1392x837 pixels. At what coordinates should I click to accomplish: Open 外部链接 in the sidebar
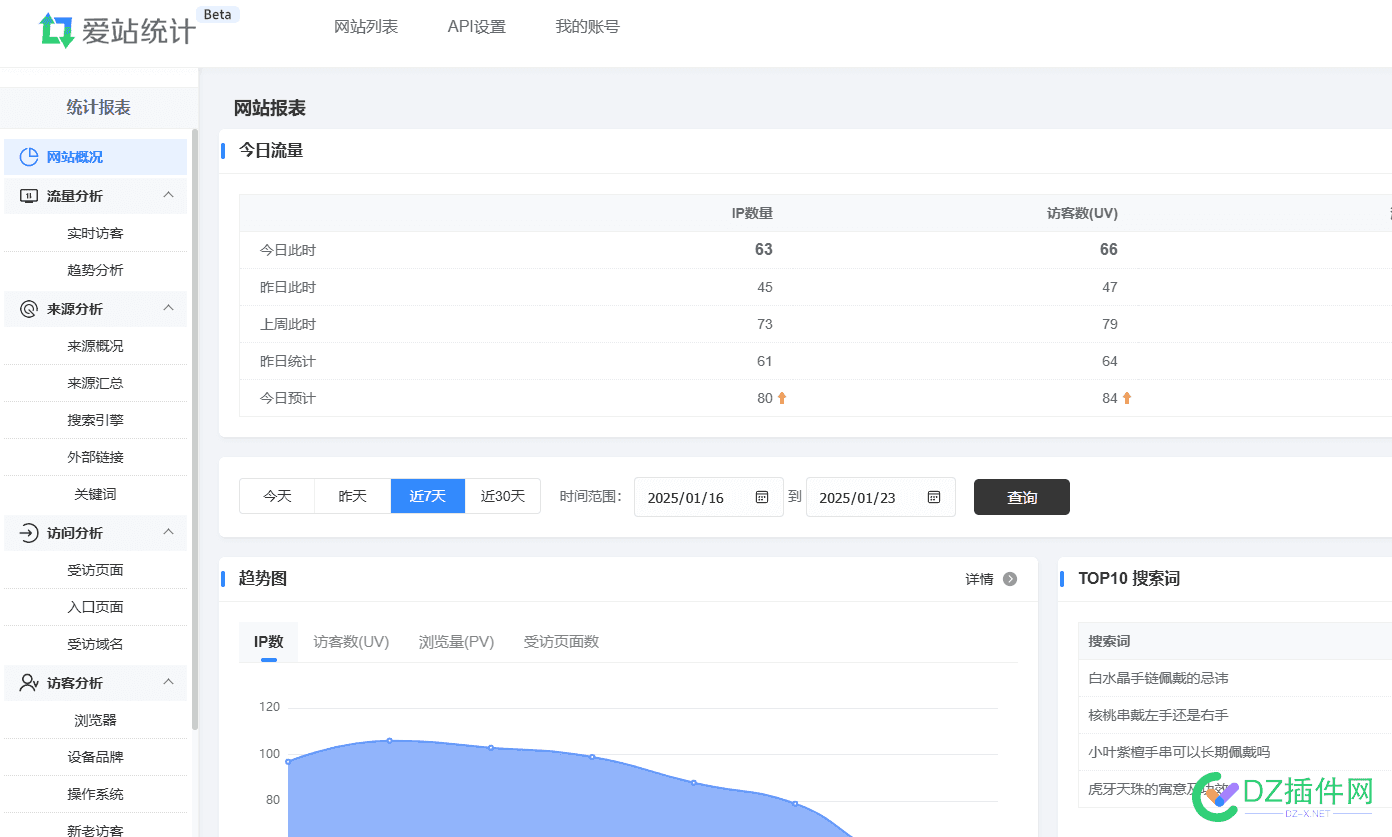pos(95,457)
